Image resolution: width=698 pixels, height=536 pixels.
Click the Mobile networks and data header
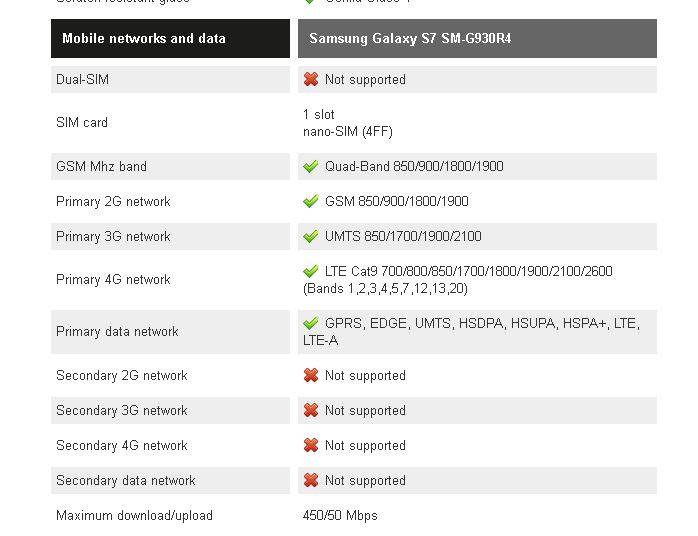tap(144, 39)
